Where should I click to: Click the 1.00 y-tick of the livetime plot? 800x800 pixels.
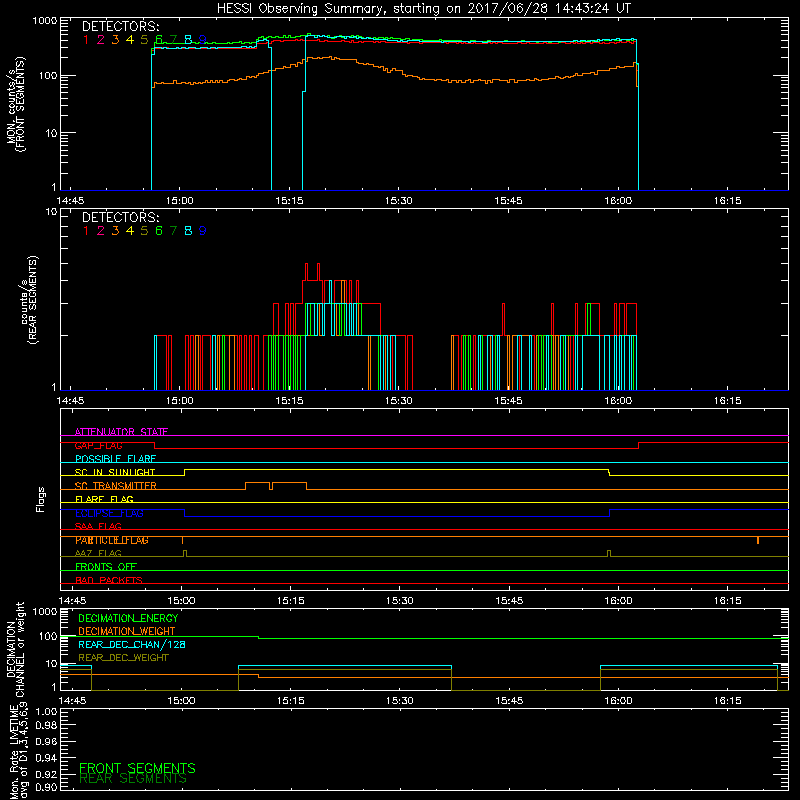pyautogui.click(x=46, y=711)
